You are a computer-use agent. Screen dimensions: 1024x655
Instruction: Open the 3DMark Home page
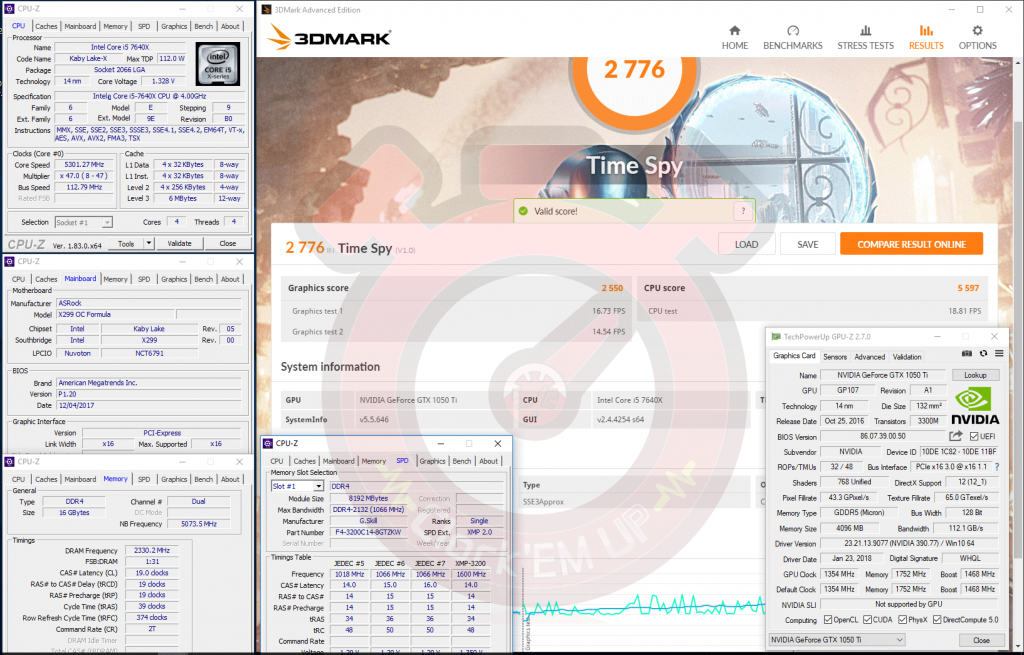point(735,36)
